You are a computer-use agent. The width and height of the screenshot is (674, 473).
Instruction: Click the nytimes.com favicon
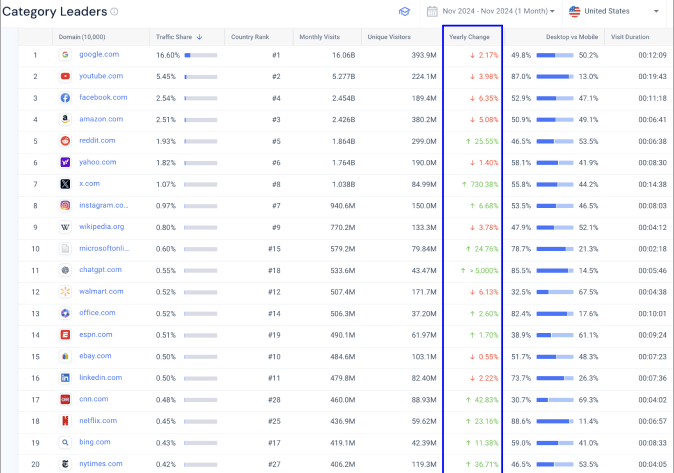pyautogui.click(x=65, y=464)
